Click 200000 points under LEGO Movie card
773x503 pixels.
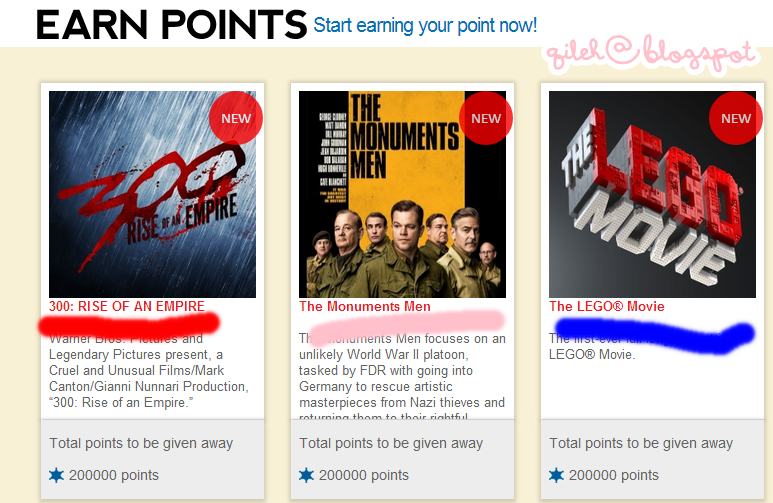coord(614,475)
